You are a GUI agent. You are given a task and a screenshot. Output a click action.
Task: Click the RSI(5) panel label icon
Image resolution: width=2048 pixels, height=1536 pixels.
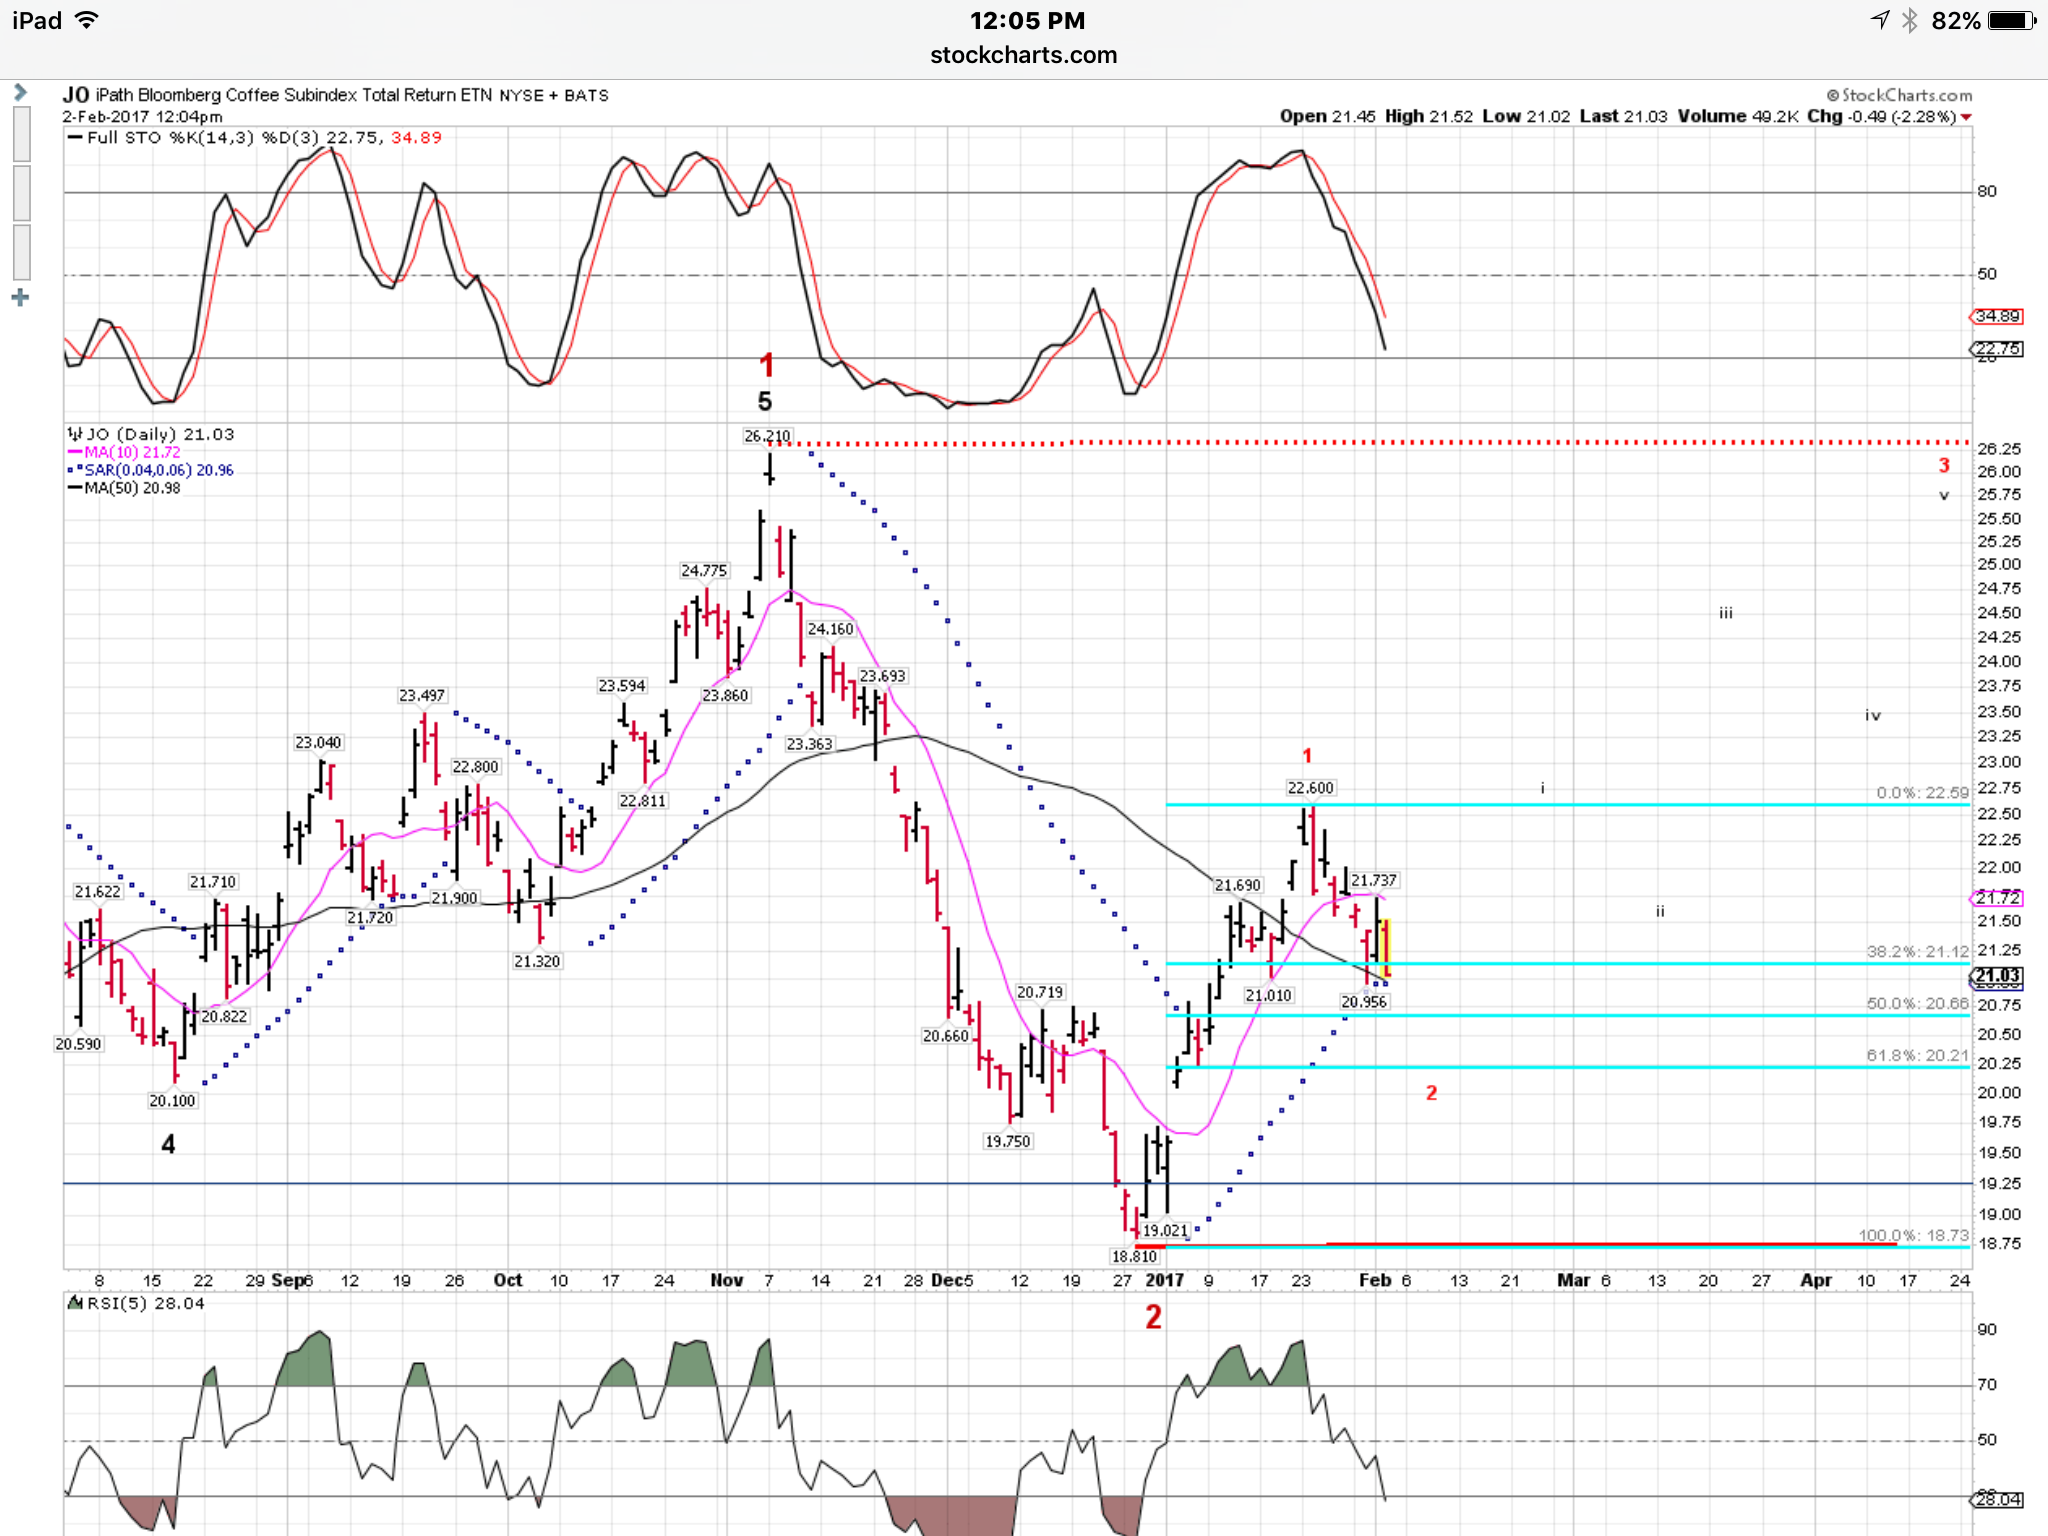[75, 1303]
